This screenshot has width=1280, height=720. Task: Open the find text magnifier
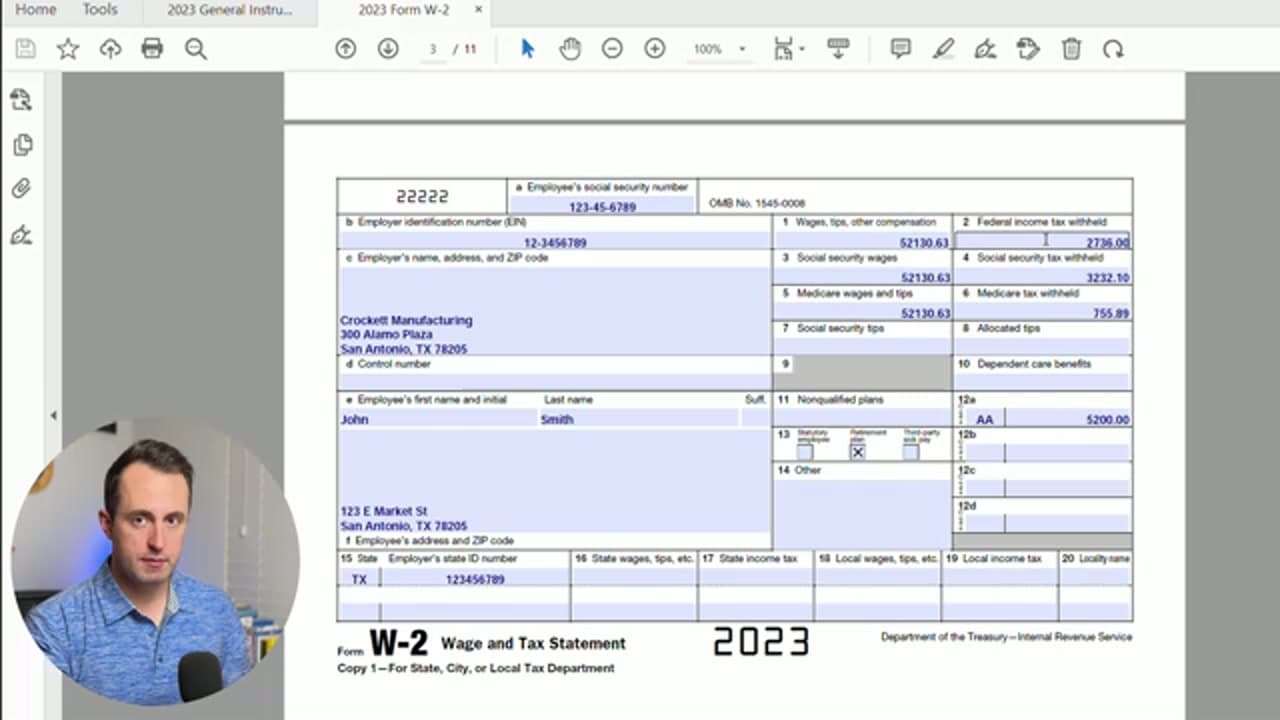point(195,49)
